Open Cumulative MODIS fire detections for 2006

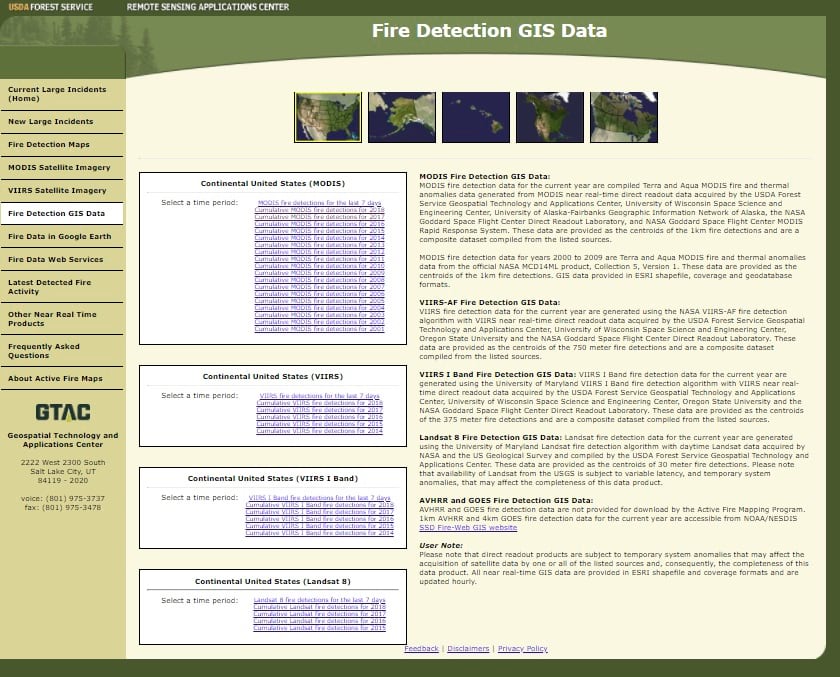(x=319, y=294)
